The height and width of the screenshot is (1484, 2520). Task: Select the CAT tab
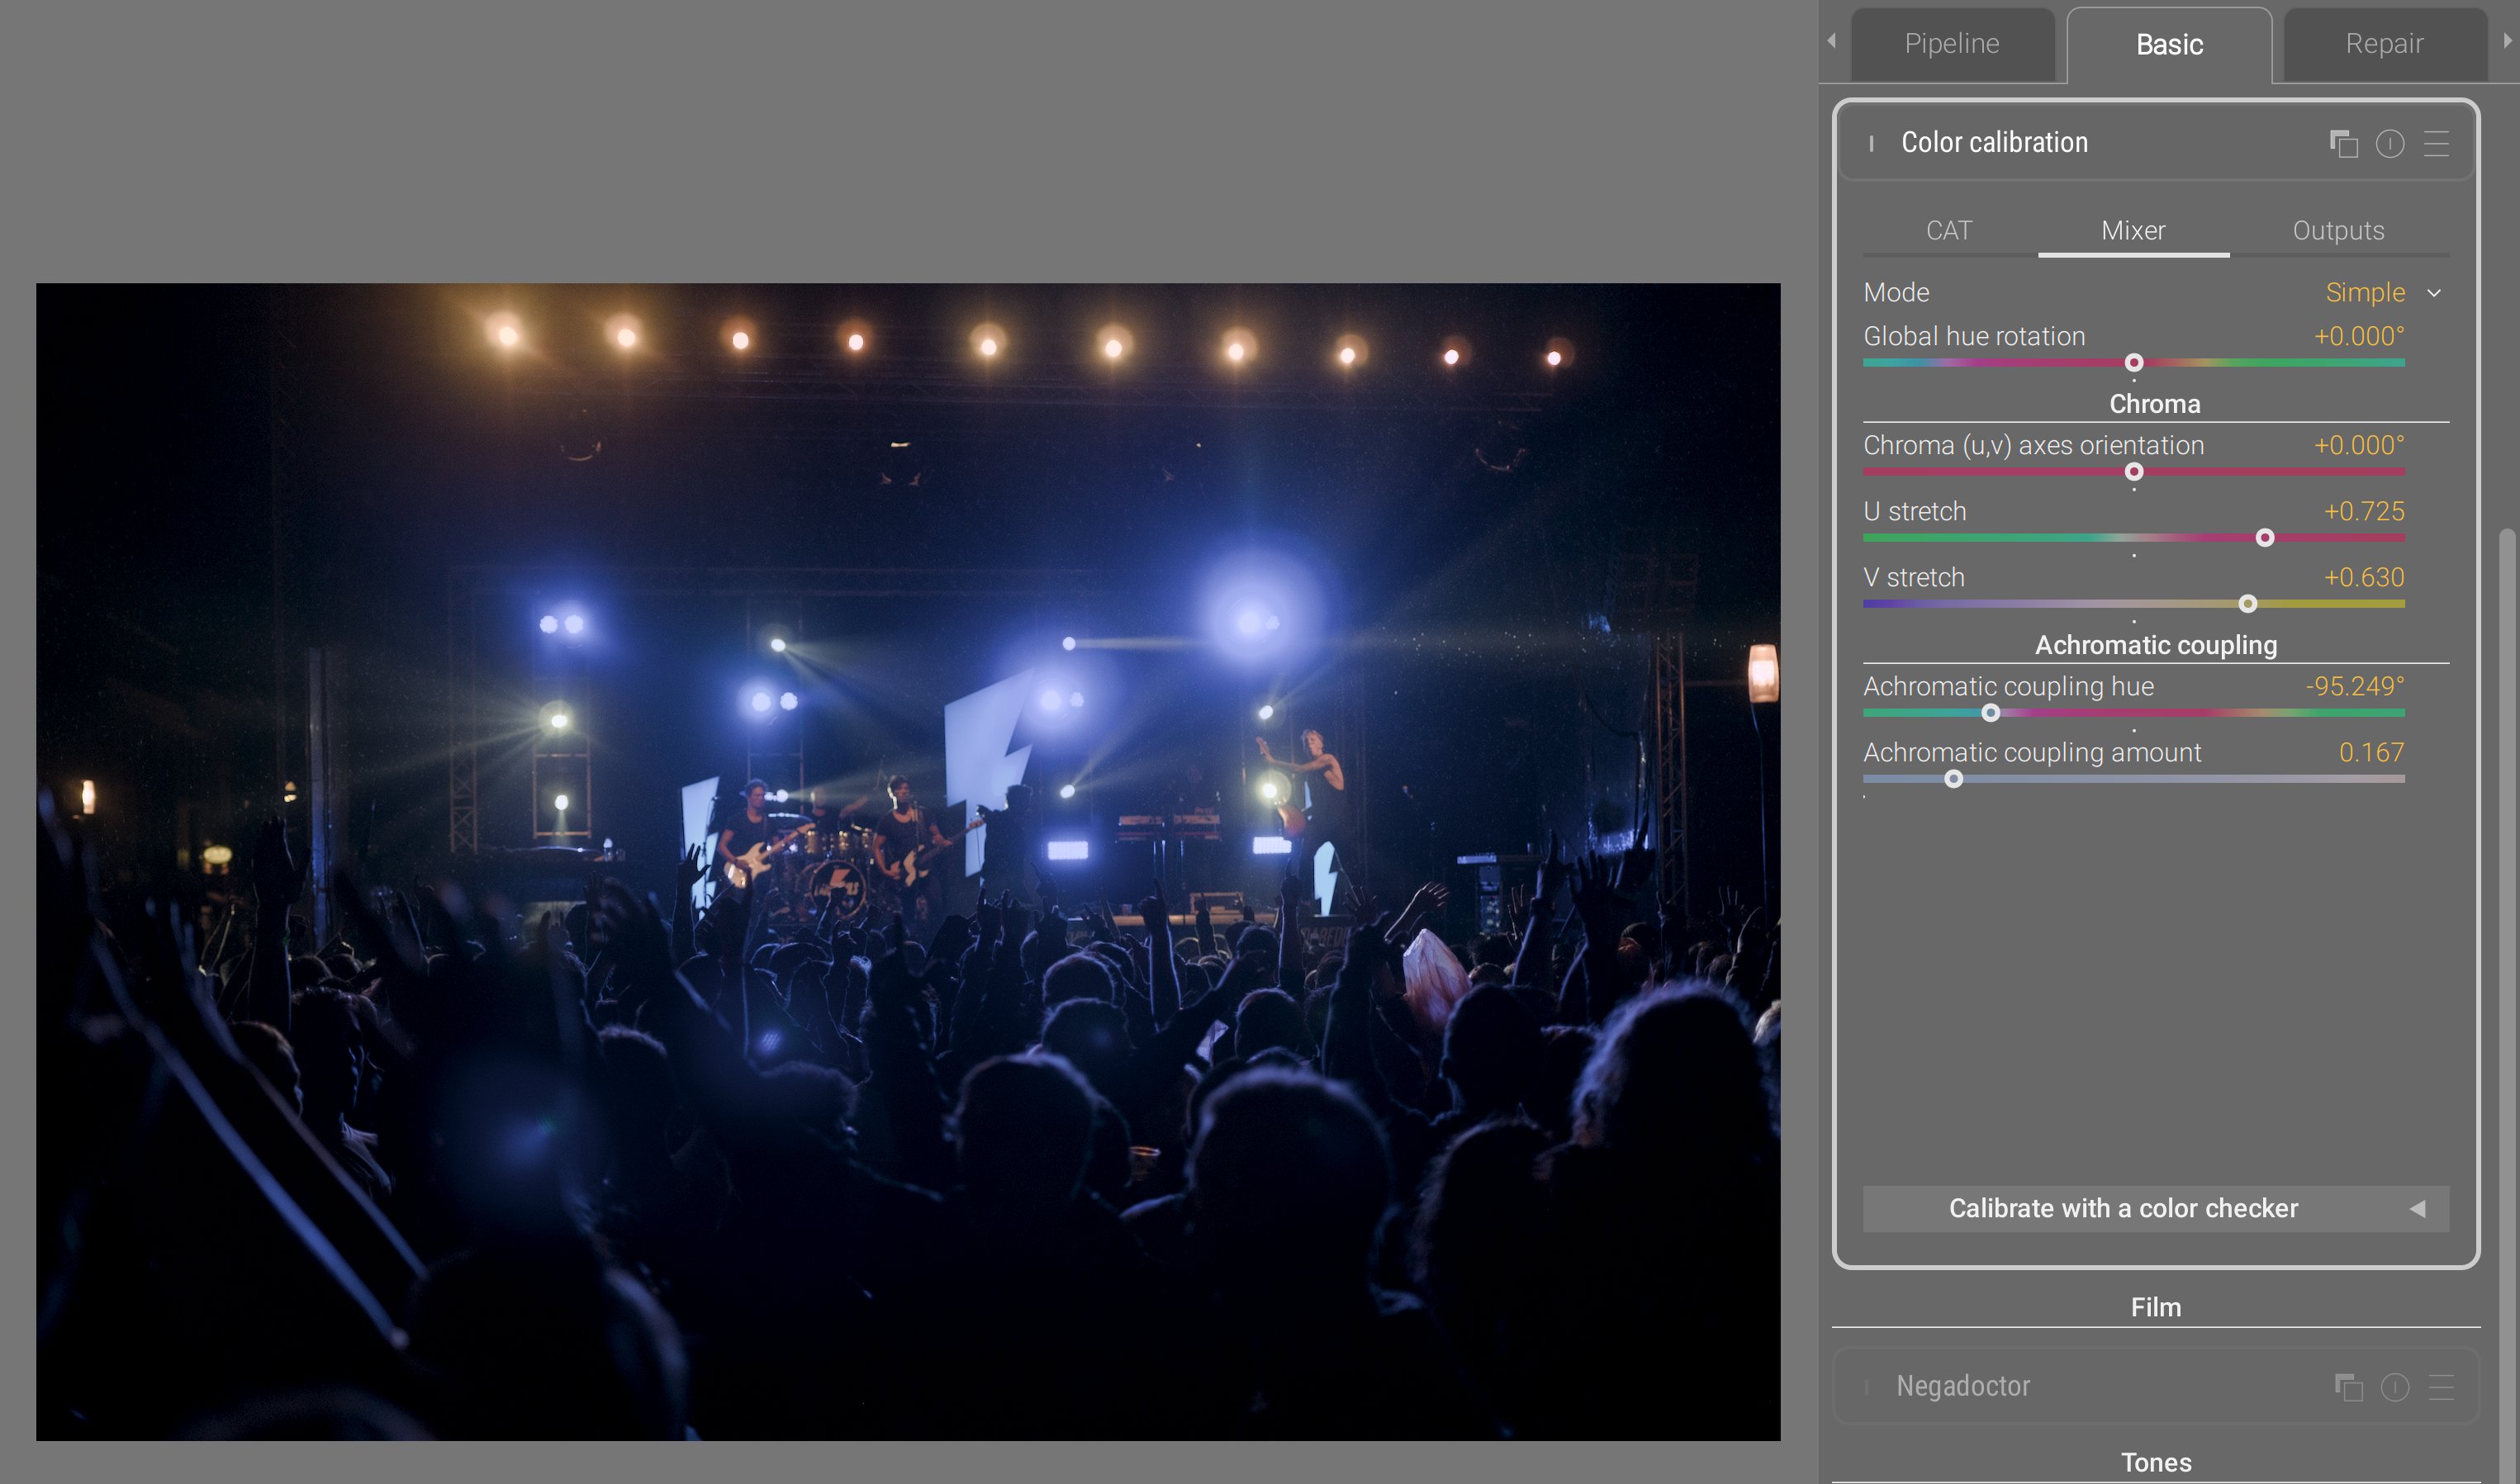coord(1948,231)
